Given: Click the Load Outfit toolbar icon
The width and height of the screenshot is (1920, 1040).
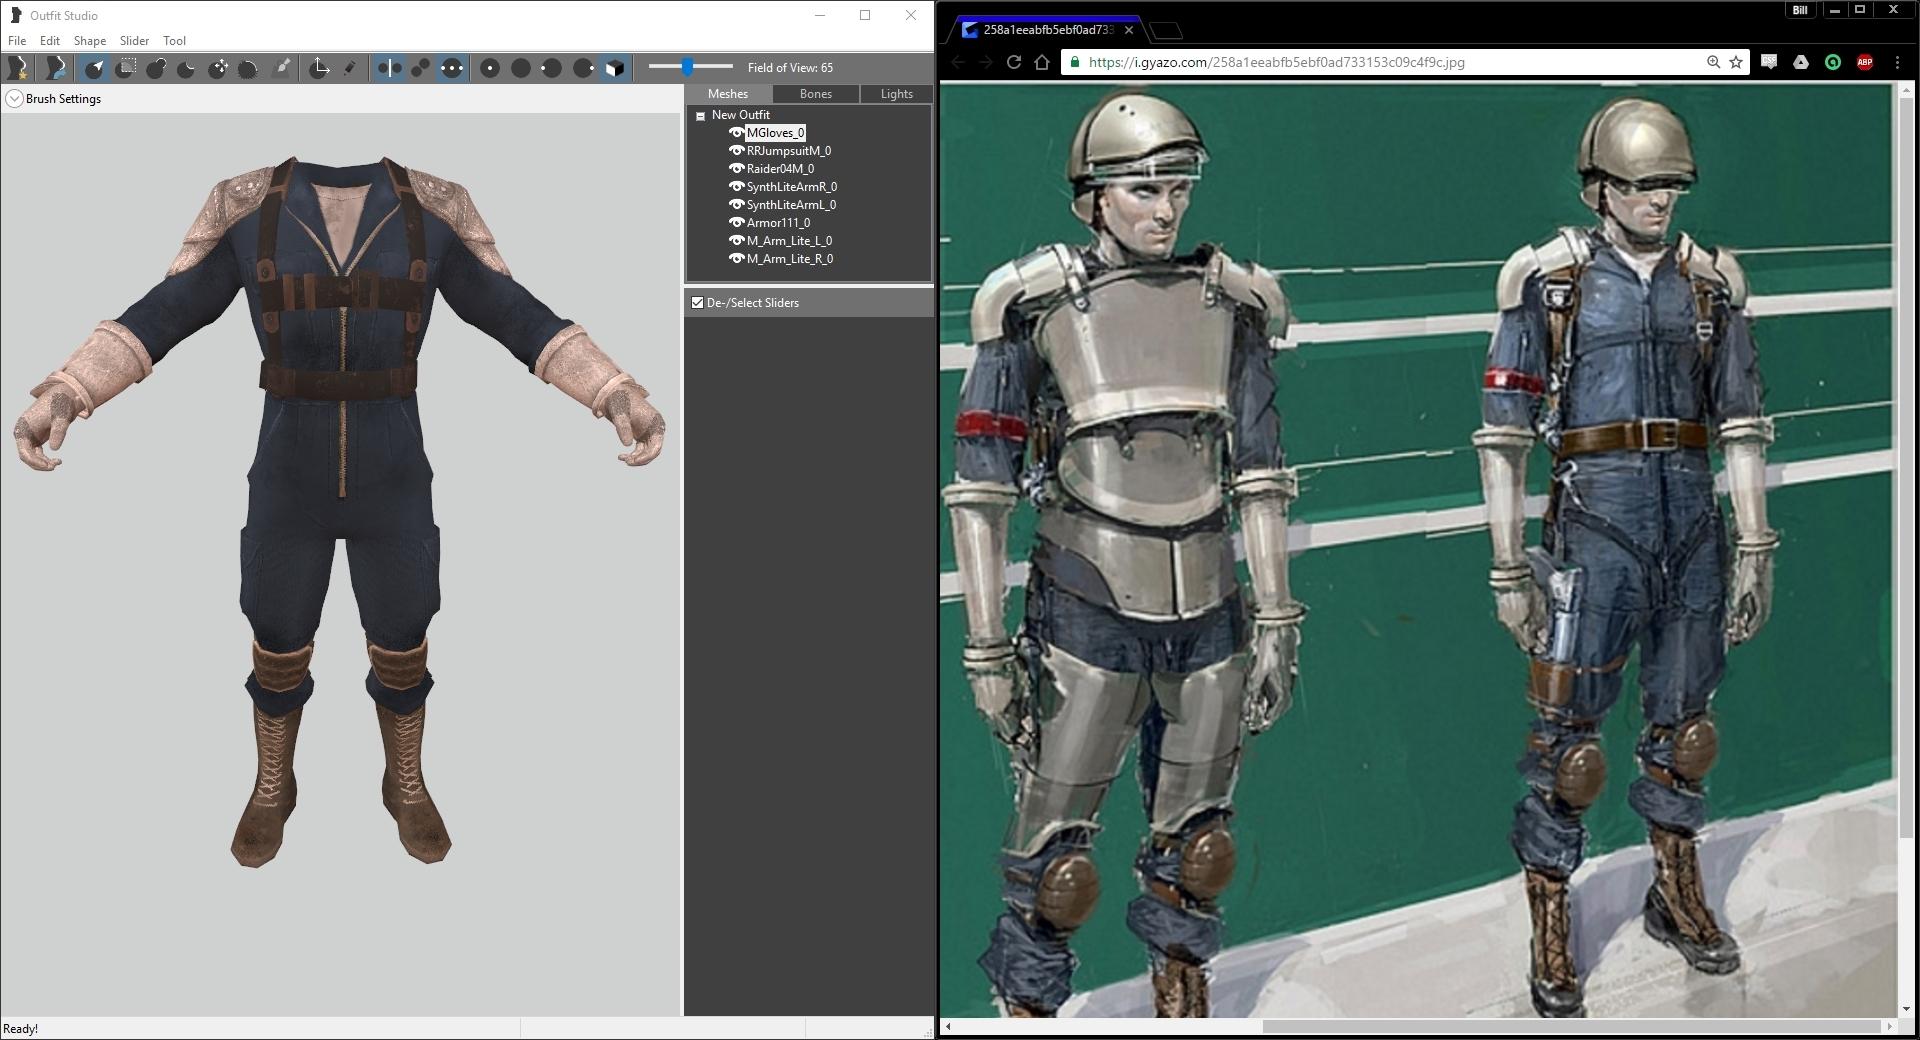Looking at the screenshot, I should 56,68.
